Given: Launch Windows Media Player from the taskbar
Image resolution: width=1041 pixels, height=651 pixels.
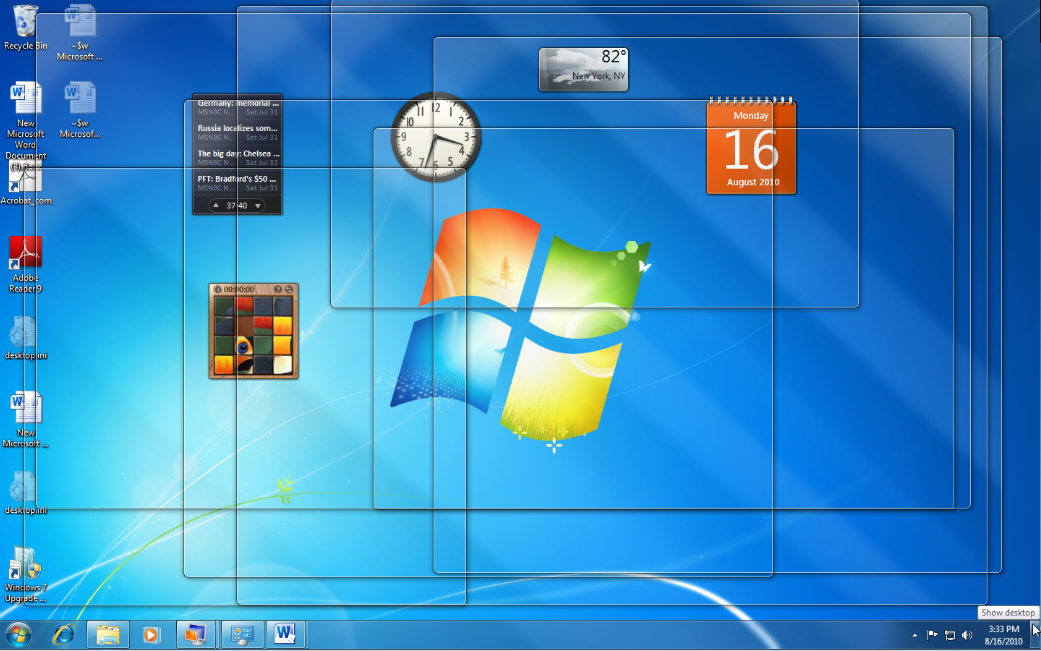Looking at the screenshot, I should [151, 635].
